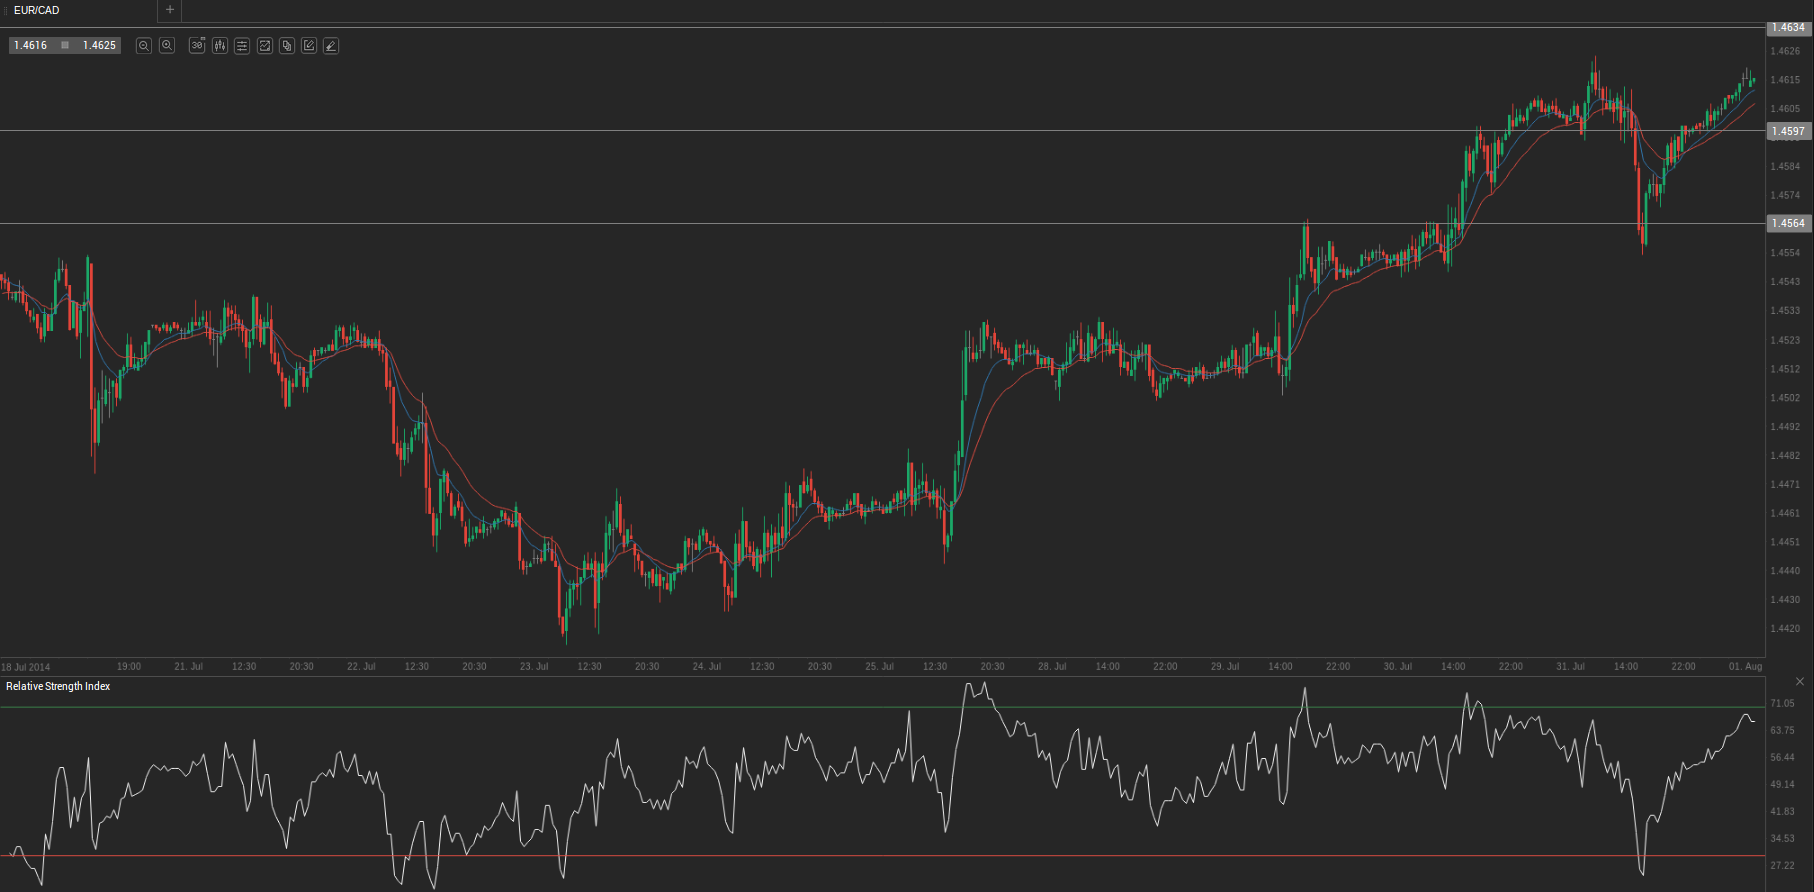Open chart settings sliders icon
1814x892 pixels.
tap(242, 46)
